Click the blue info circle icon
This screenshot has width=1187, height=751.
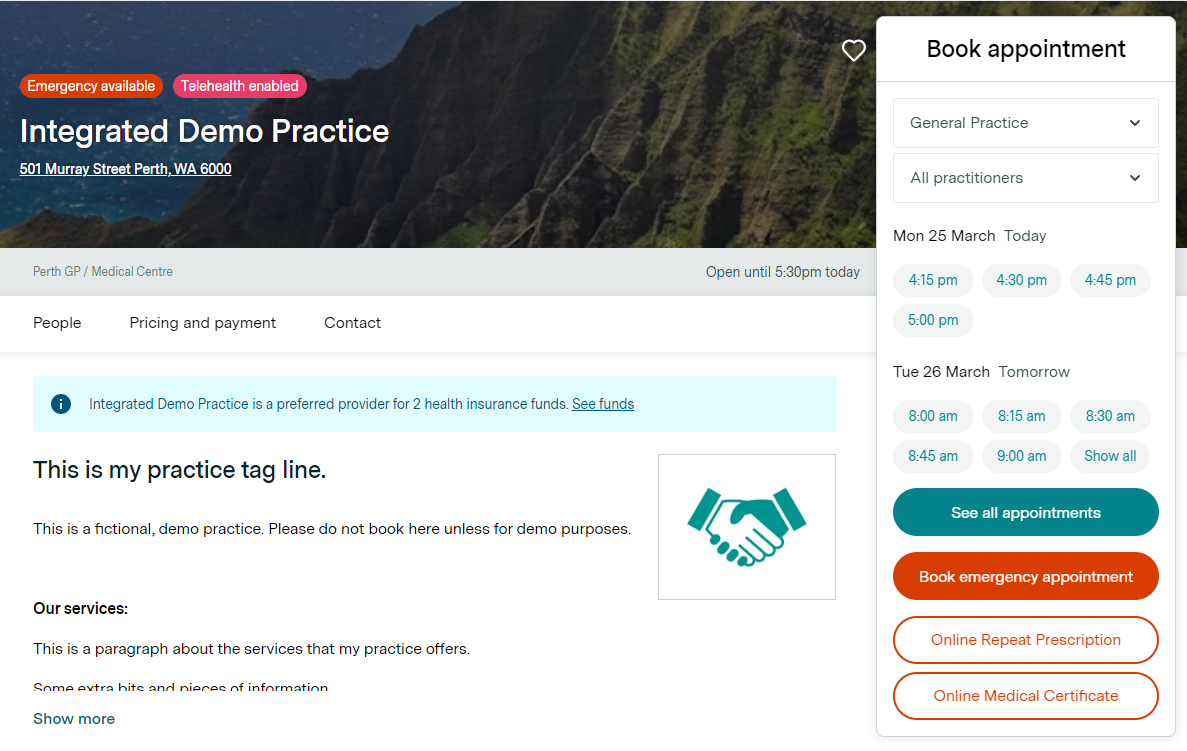(x=61, y=404)
